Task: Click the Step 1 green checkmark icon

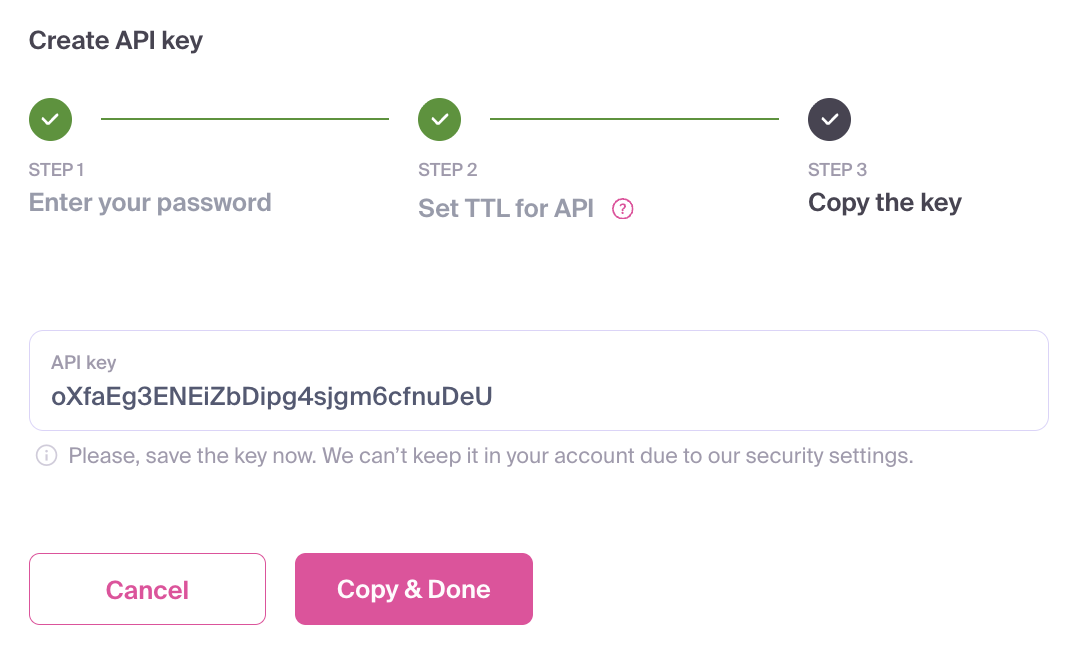Action: pos(50,119)
